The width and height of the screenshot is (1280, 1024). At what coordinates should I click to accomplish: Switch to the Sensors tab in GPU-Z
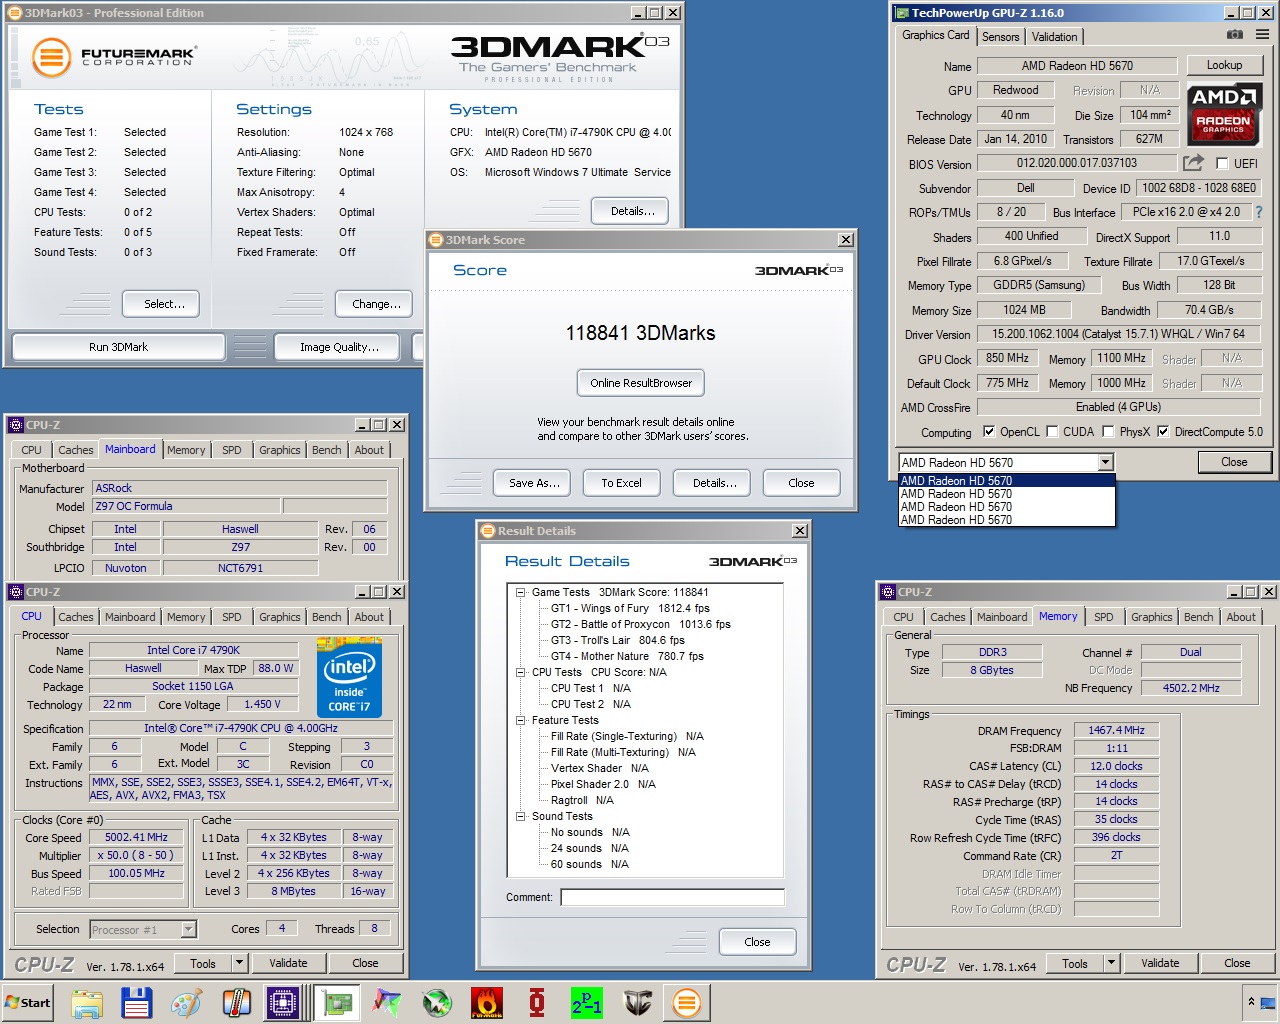tap(1001, 36)
